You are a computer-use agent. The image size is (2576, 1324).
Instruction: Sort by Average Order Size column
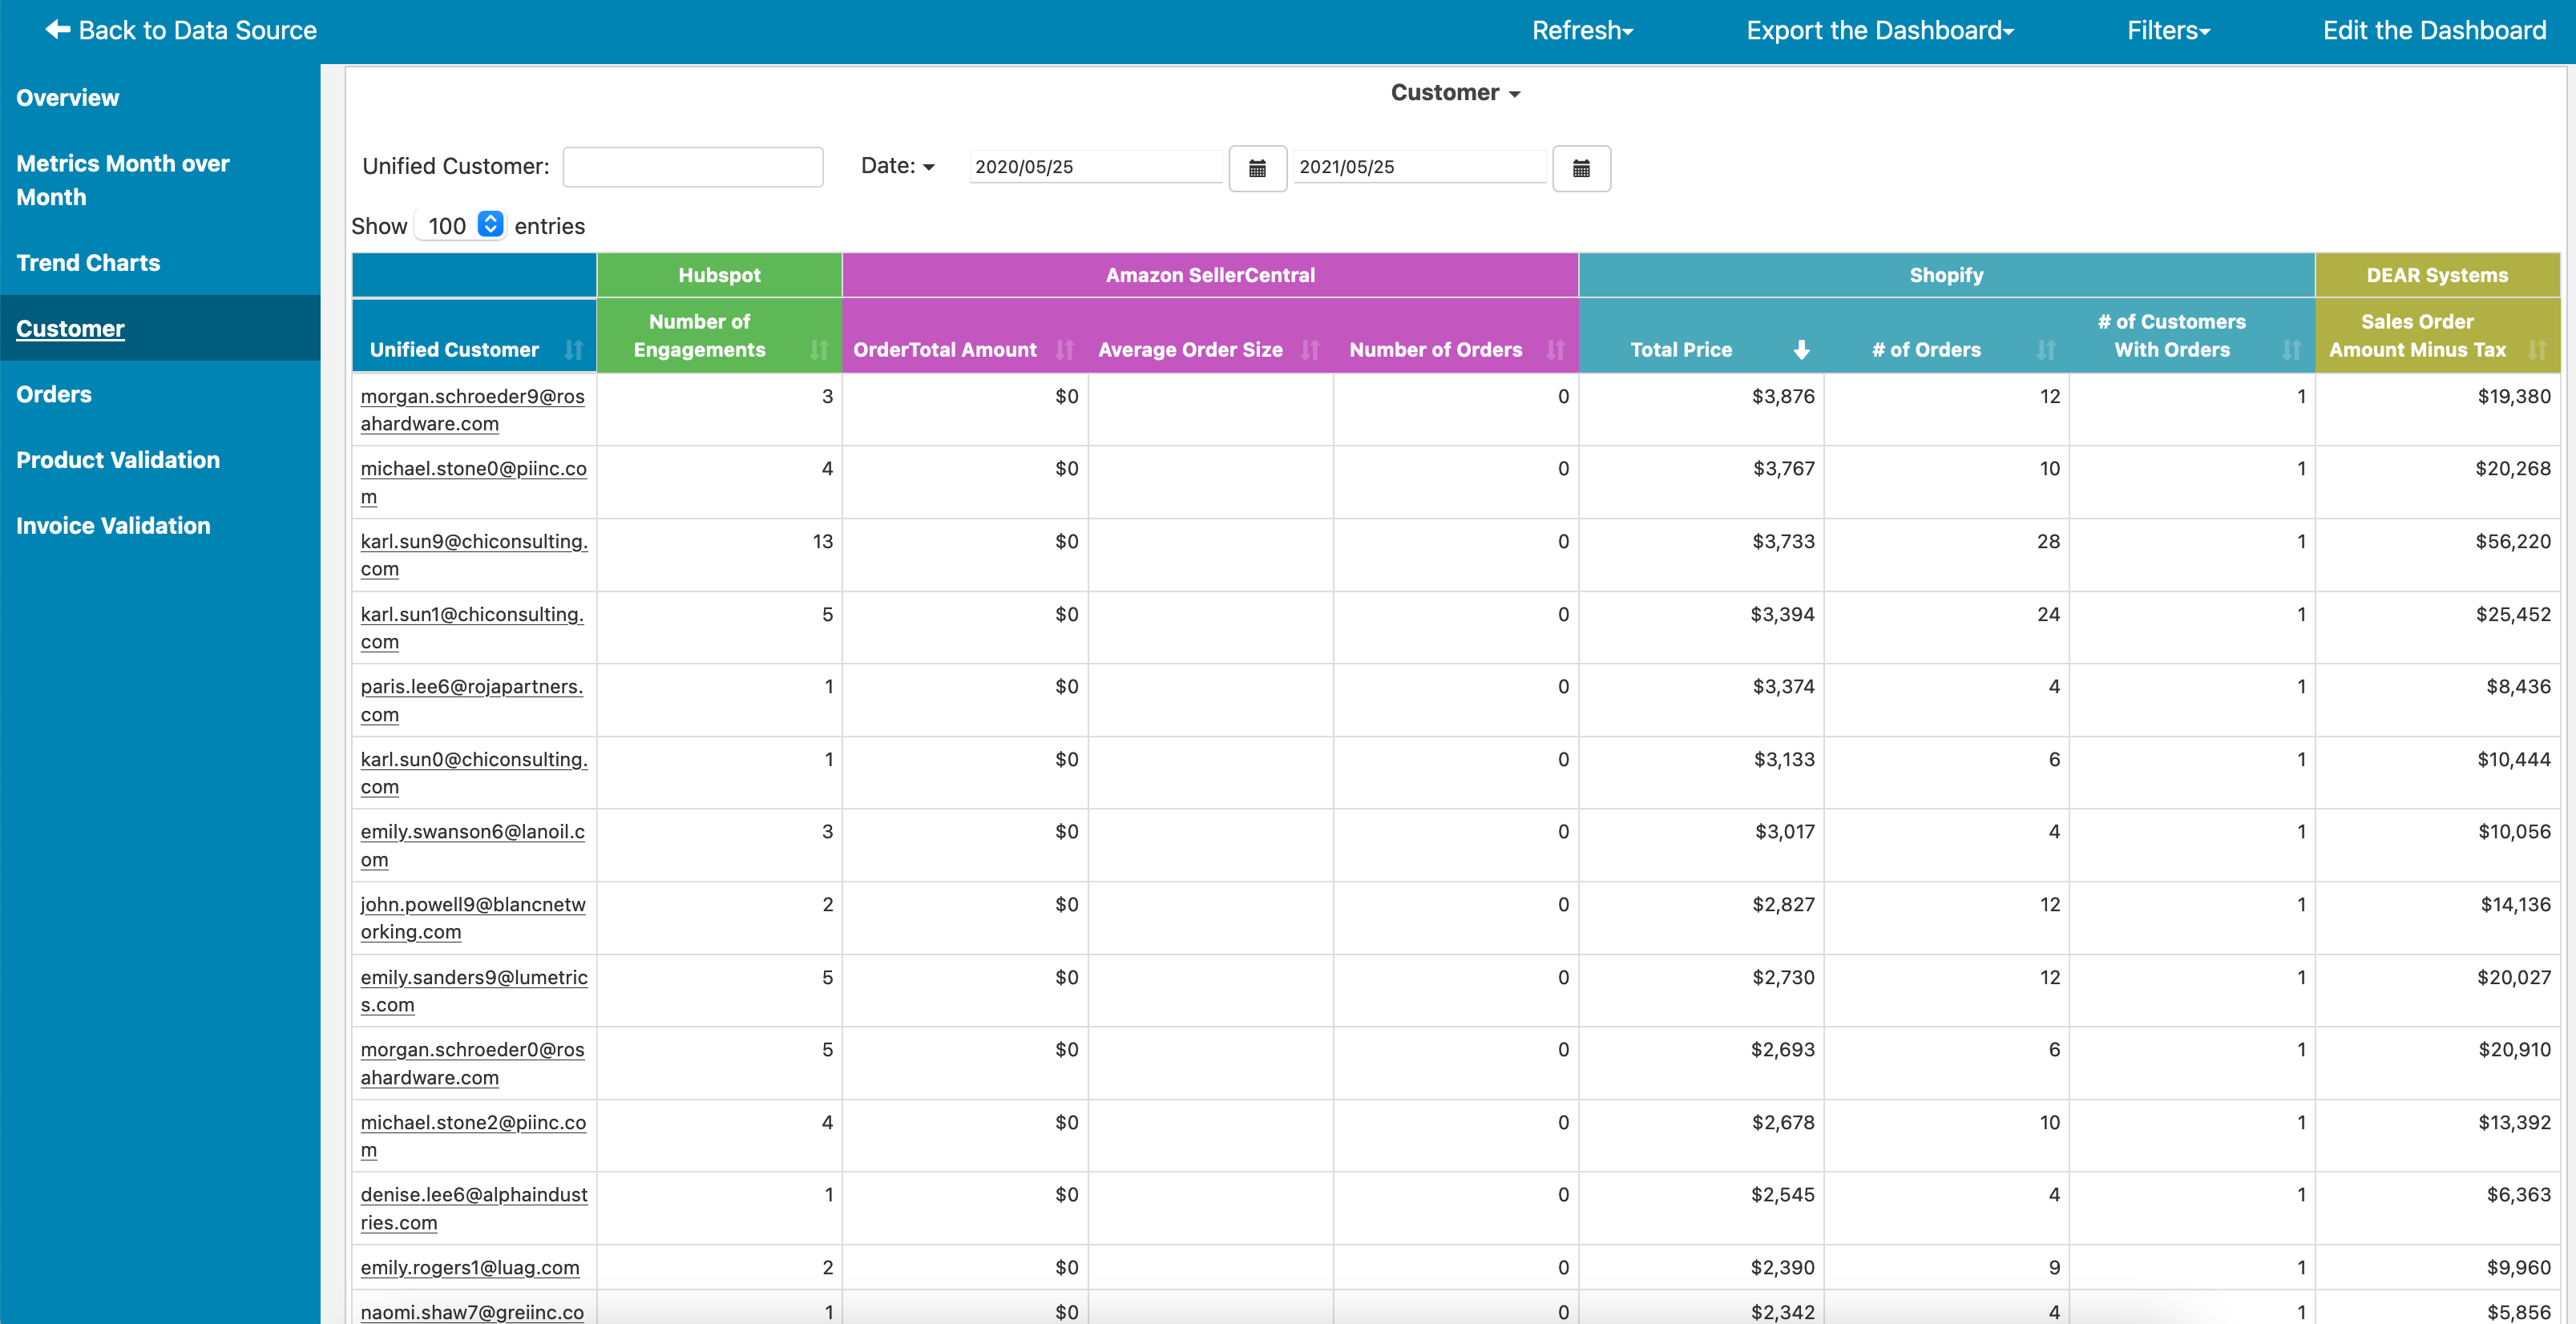pos(1310,350)
